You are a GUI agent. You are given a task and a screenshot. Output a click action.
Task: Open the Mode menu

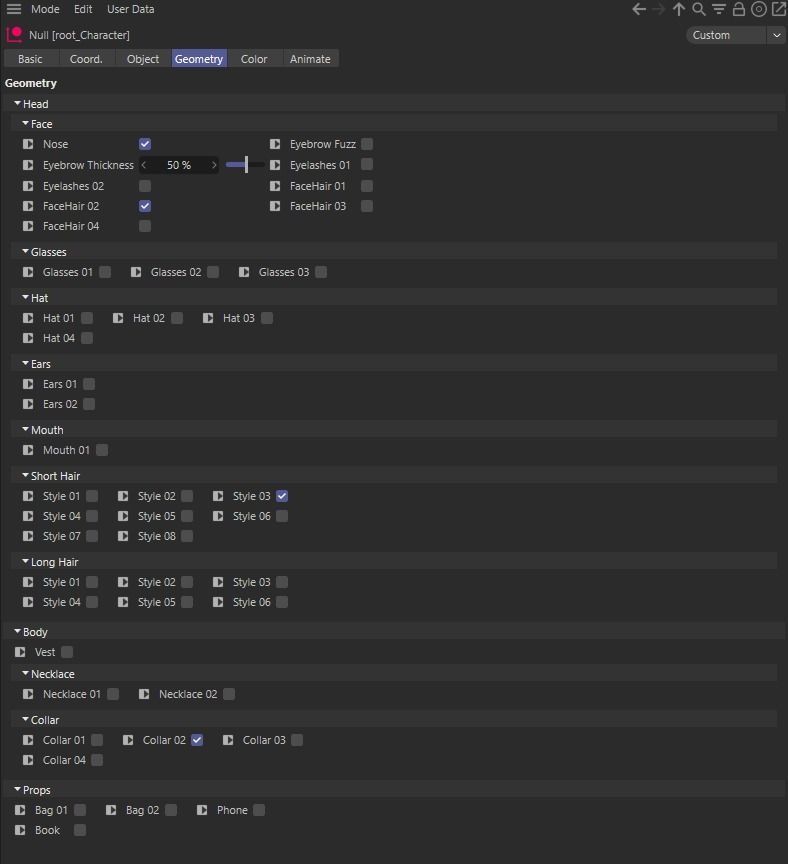pyautogui.click(x=45, y=9)
